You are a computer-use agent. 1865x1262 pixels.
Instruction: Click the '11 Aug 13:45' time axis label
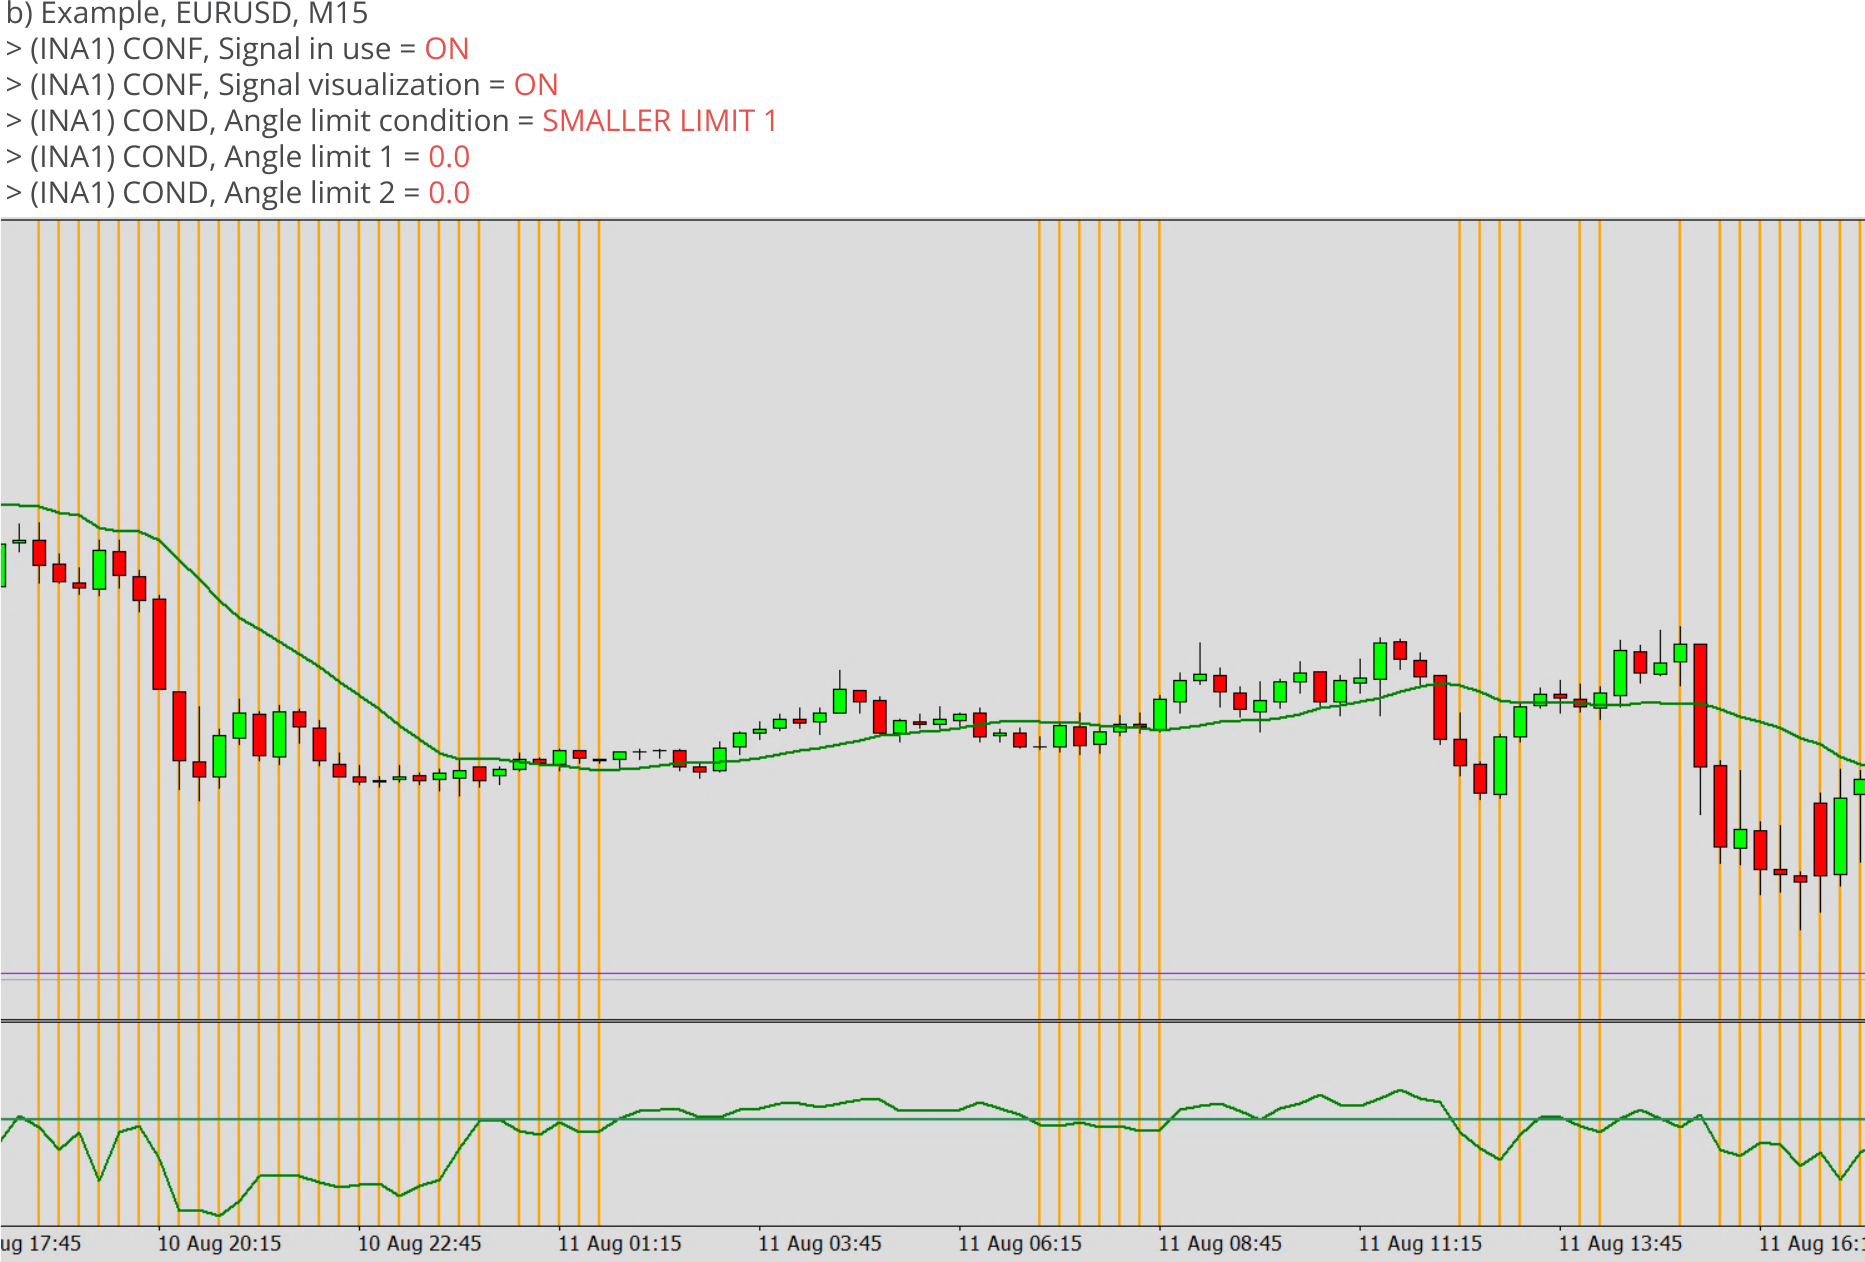(1620, 1244)
